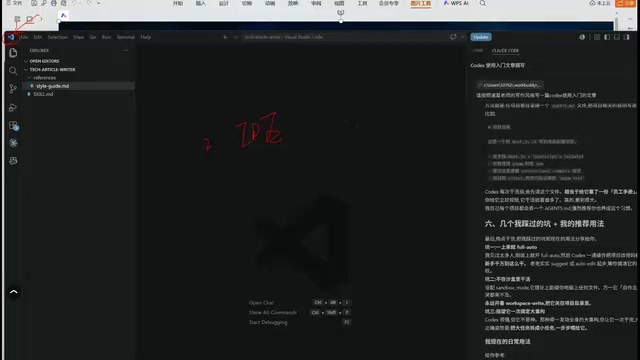
Task: Open the VS Code Terminal menu
Action: pos(125,37)
